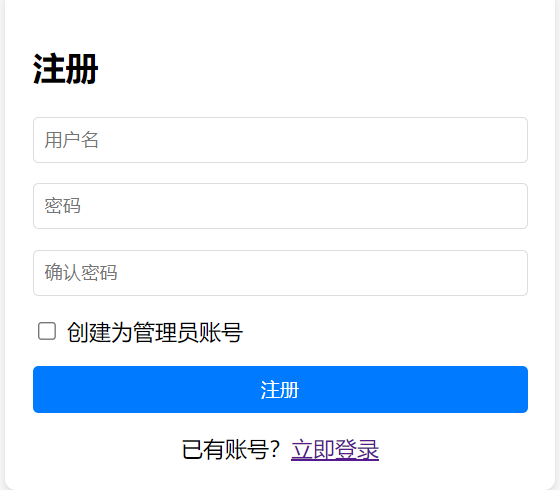Image resolution: width=560 pixels, height=490 pixels.
Task: Go to login via 立即登录
Action: point(335,449)
